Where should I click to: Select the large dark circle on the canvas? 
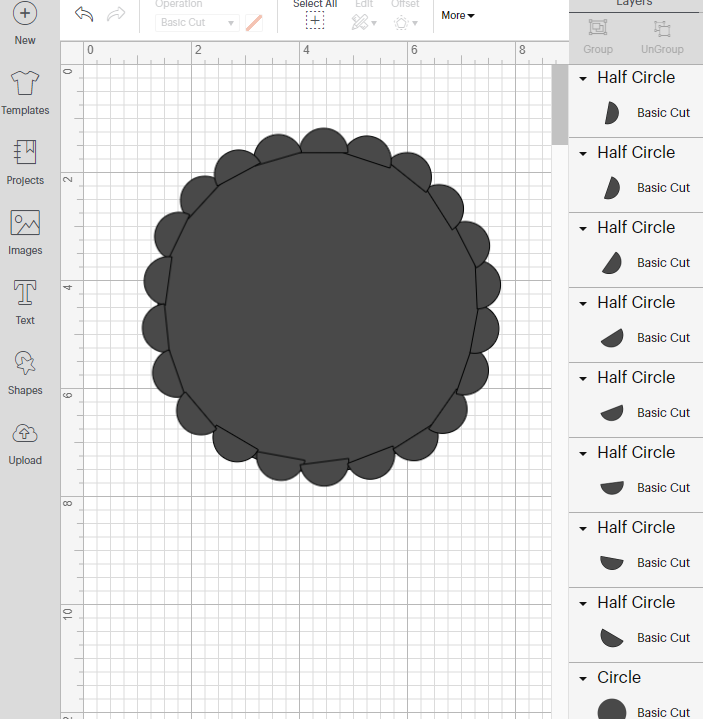pyautogui.click(x=321, y=307)
